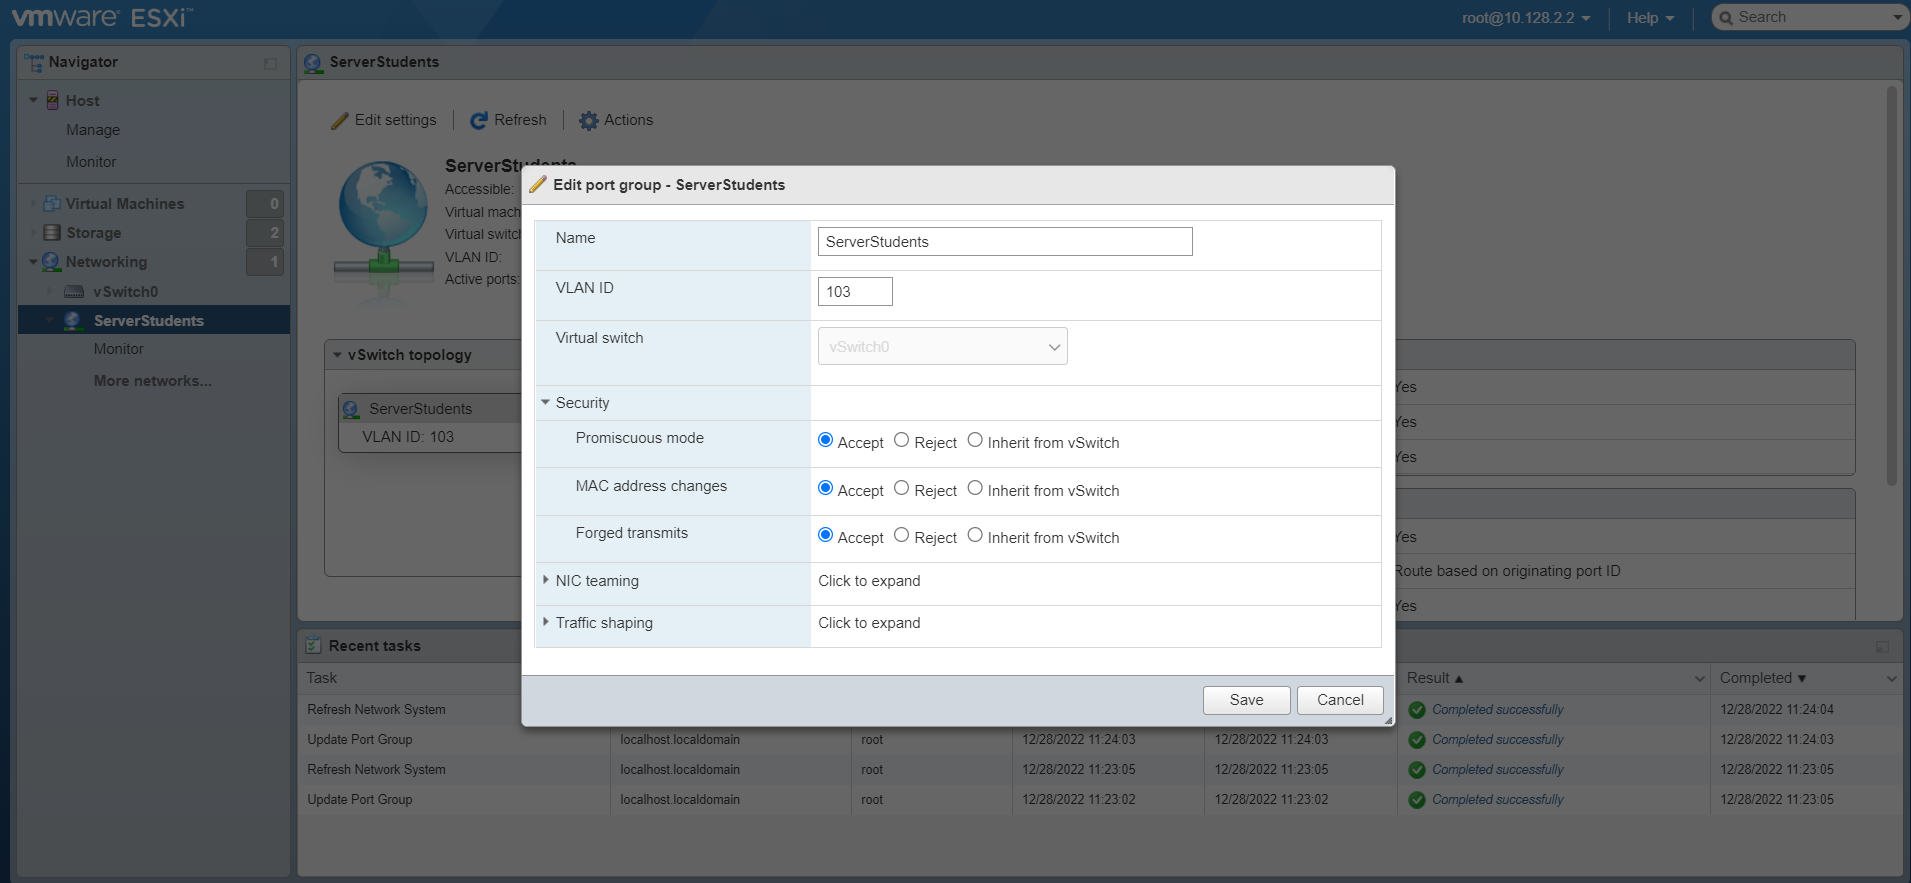The height and width of the screenshot is (883, 1911).
Task: Open the root@10.128.2.2 user menu
Action: 1526,18
